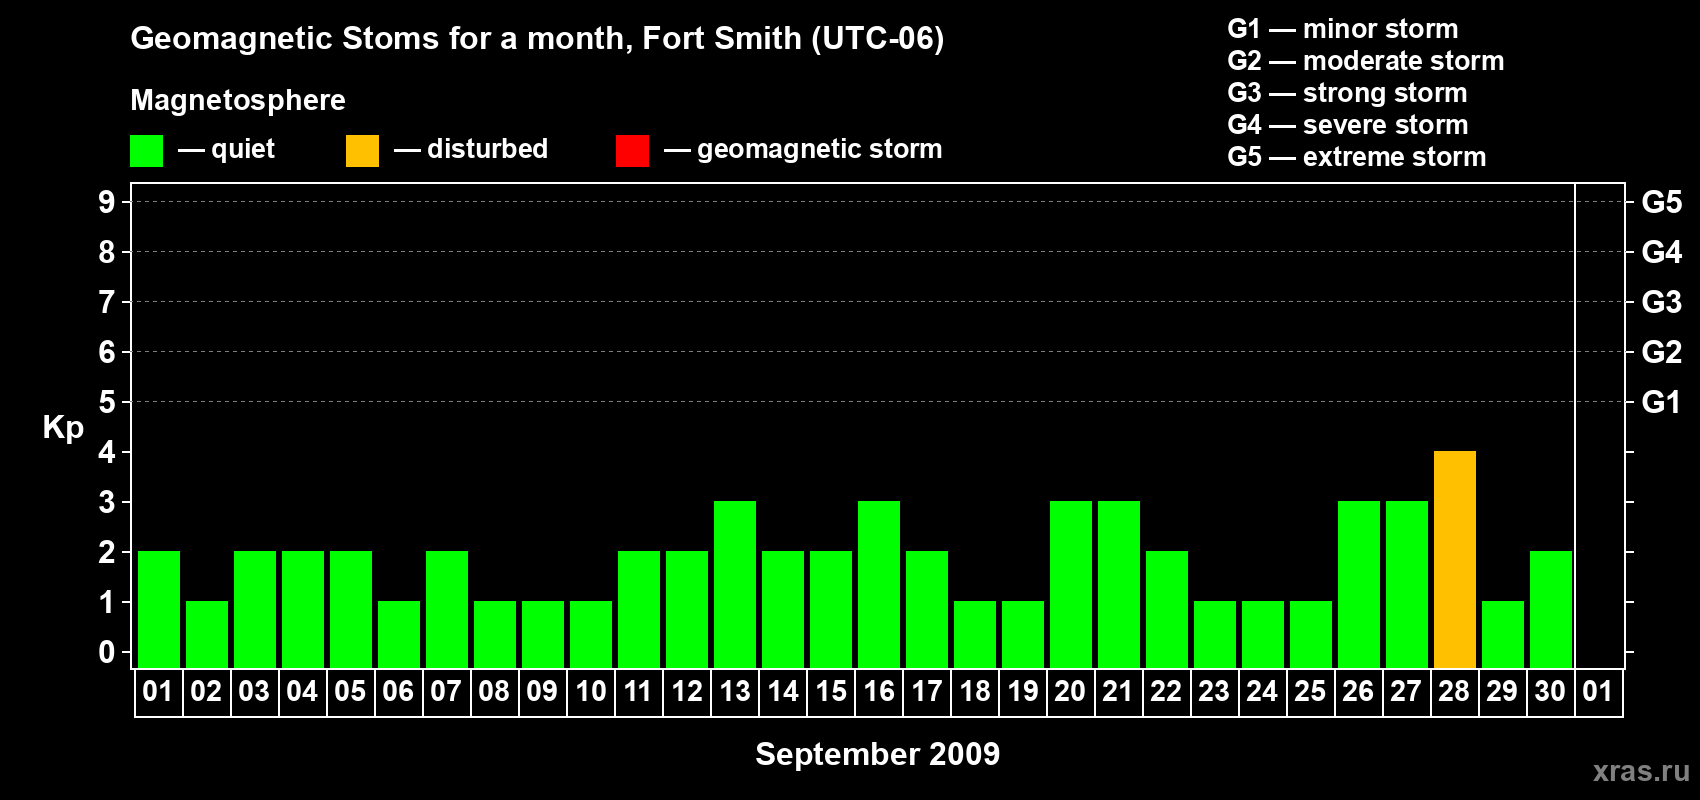Click the Kp value 5 on the left axis
This screenshot has width=1700, height=800.
click(107, 402)
